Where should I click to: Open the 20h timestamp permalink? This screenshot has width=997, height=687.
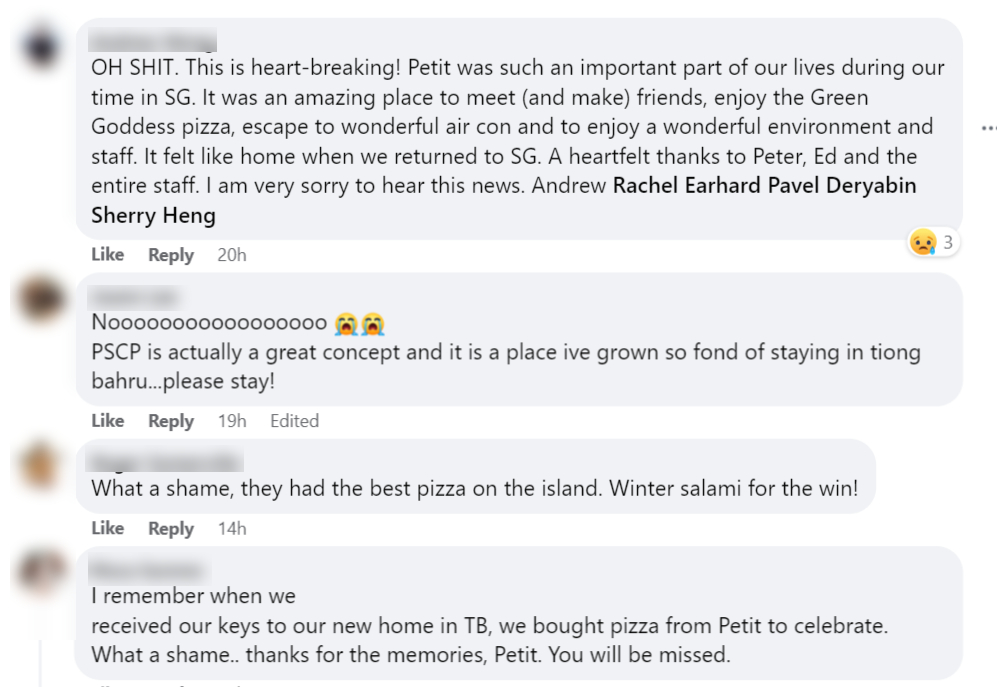pyautogui.click(x=231, y=255)
